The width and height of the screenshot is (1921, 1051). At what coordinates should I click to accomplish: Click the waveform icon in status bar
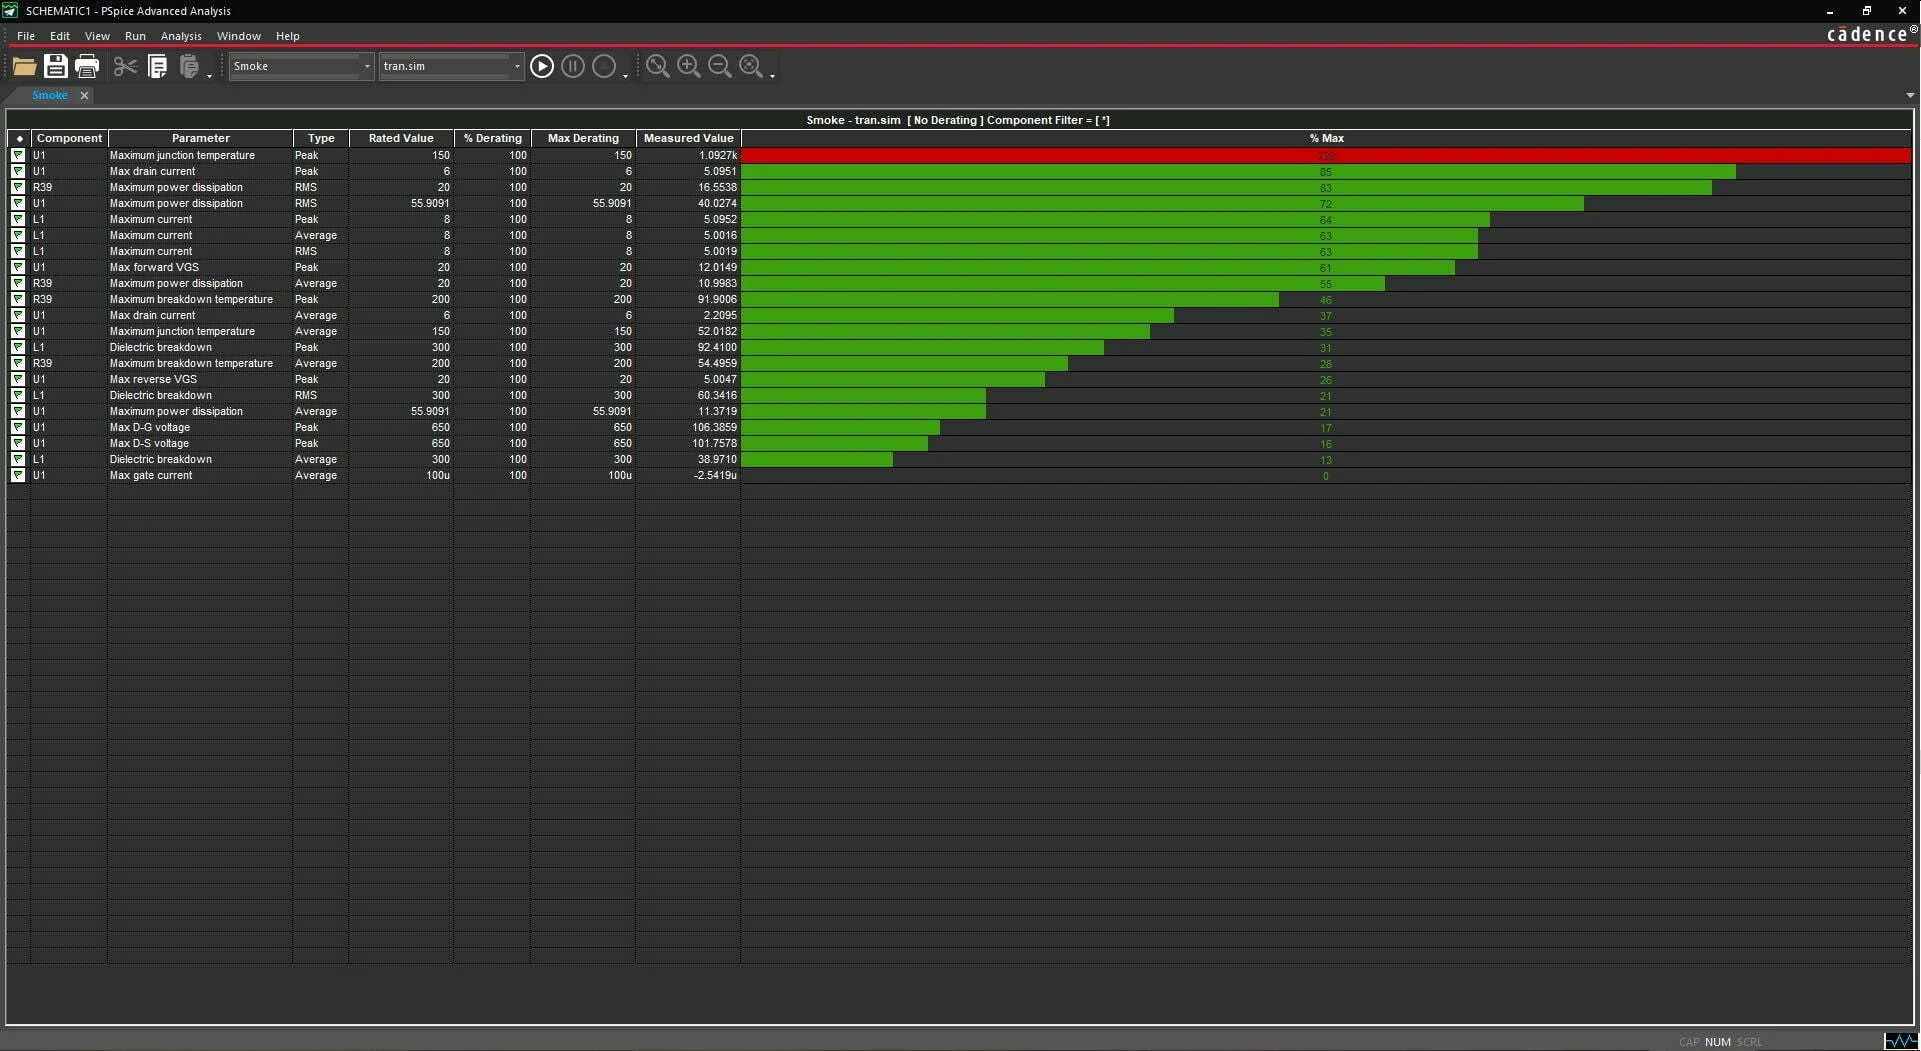click(1901, 1041)
